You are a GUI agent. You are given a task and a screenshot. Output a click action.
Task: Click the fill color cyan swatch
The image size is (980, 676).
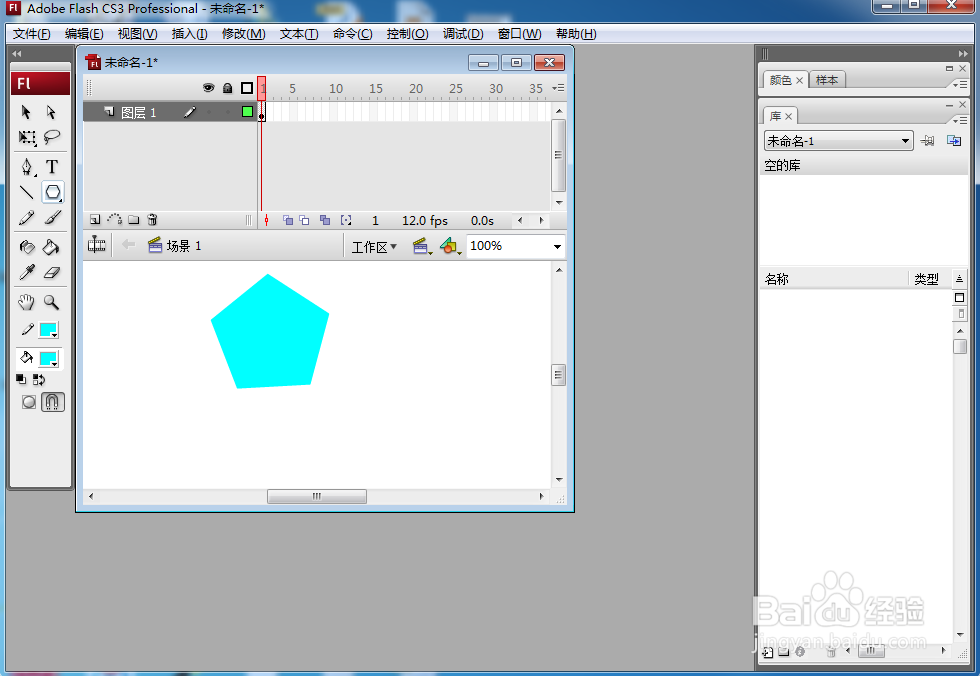[48, 359]
